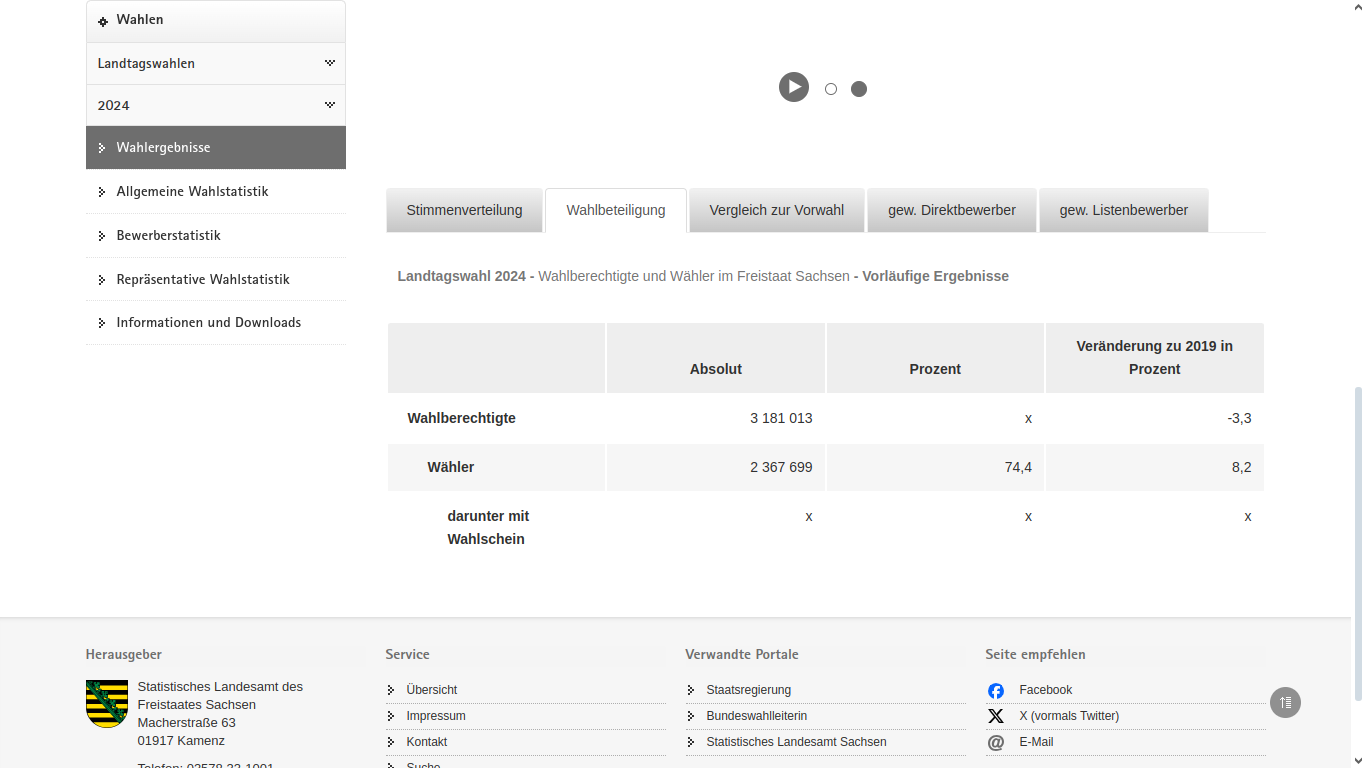This screenshot has height=768, width=1366.
Task: Click the back-to-top round arrow button
Action: tap(1286, 702)
